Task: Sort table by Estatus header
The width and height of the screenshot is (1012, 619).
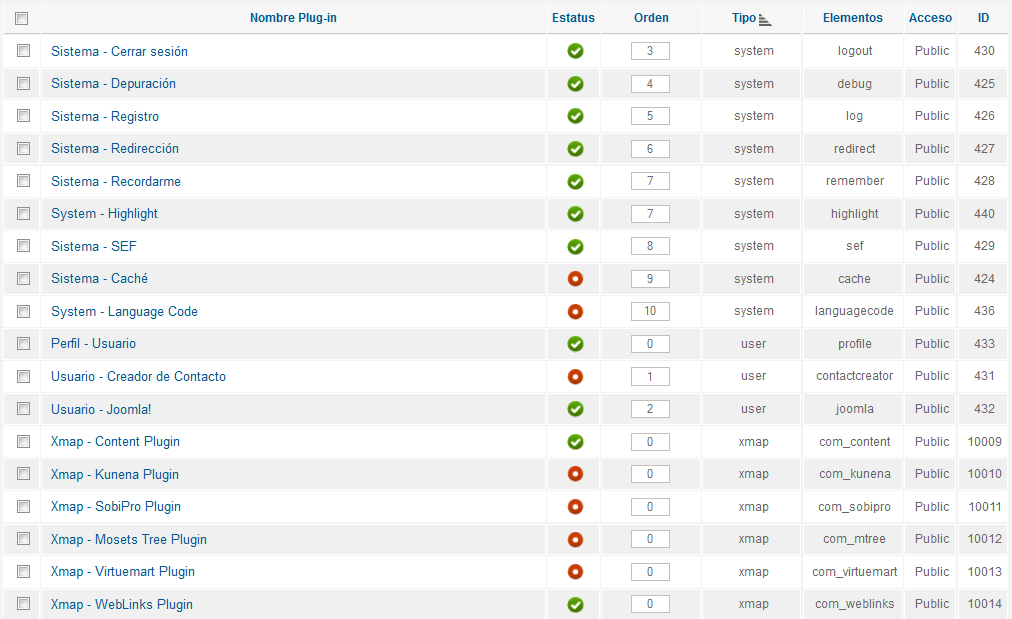Action: [573, 18]
